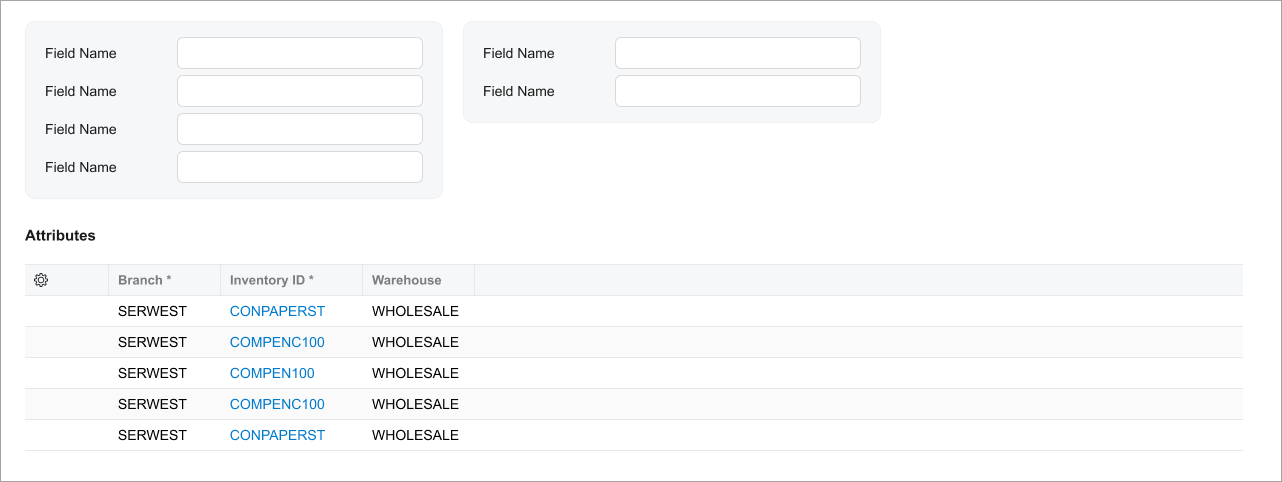This screenshot has width=1282, height=482.
Task: Activate the fourth input field in the left panel
Action: 300,167
